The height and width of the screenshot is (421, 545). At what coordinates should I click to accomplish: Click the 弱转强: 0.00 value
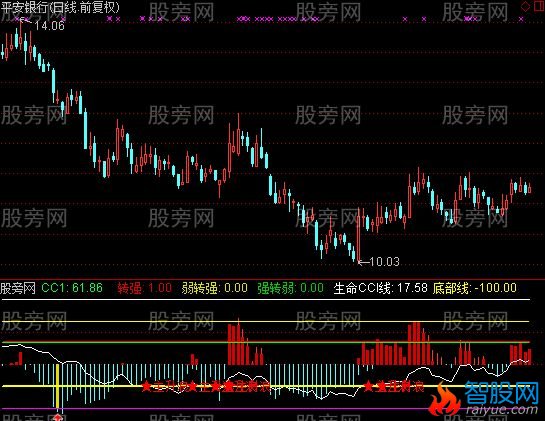[215, 288]
